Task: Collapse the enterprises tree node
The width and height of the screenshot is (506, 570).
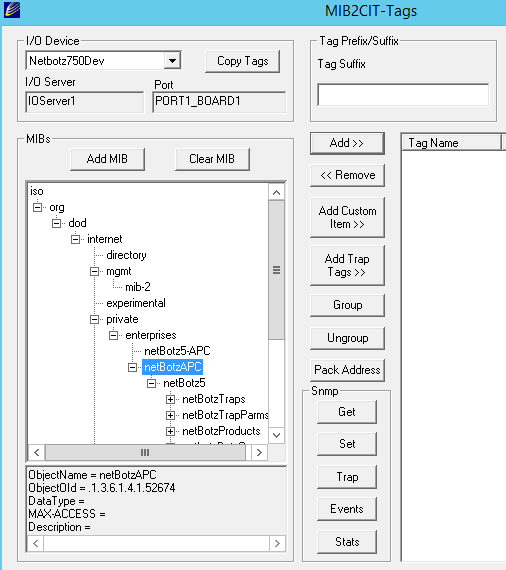Action: pos(113,336)
